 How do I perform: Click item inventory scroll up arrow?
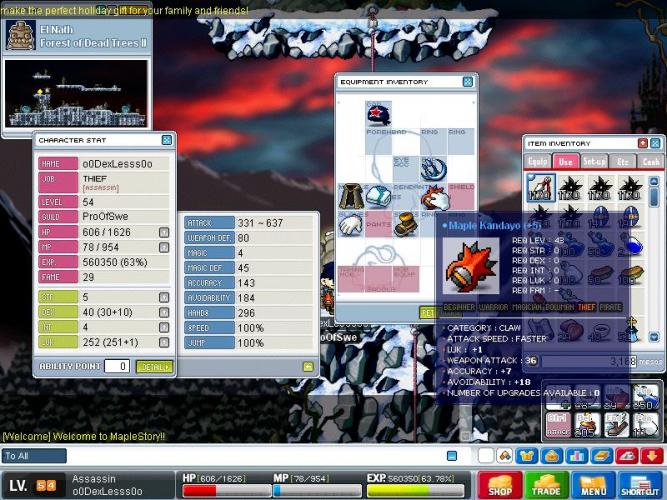point(654,181)
